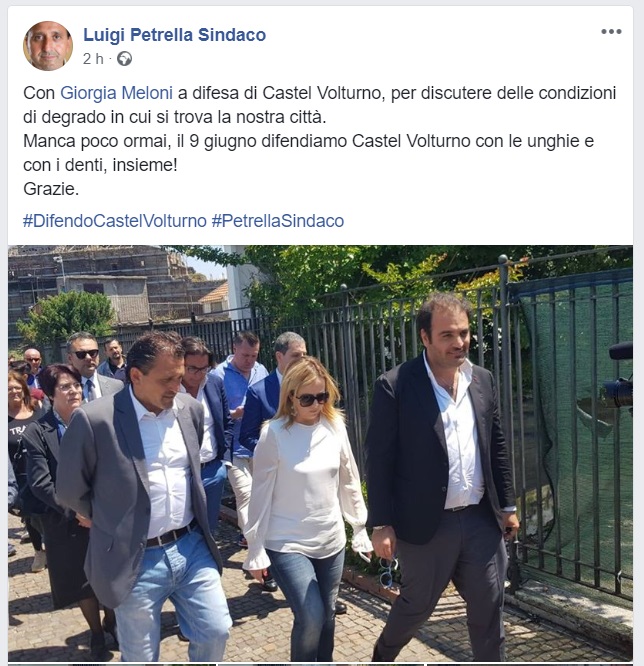This screenshot has width=644, height=666.
Task: Open the main walking group photo
Action: (x=320, y=453)
